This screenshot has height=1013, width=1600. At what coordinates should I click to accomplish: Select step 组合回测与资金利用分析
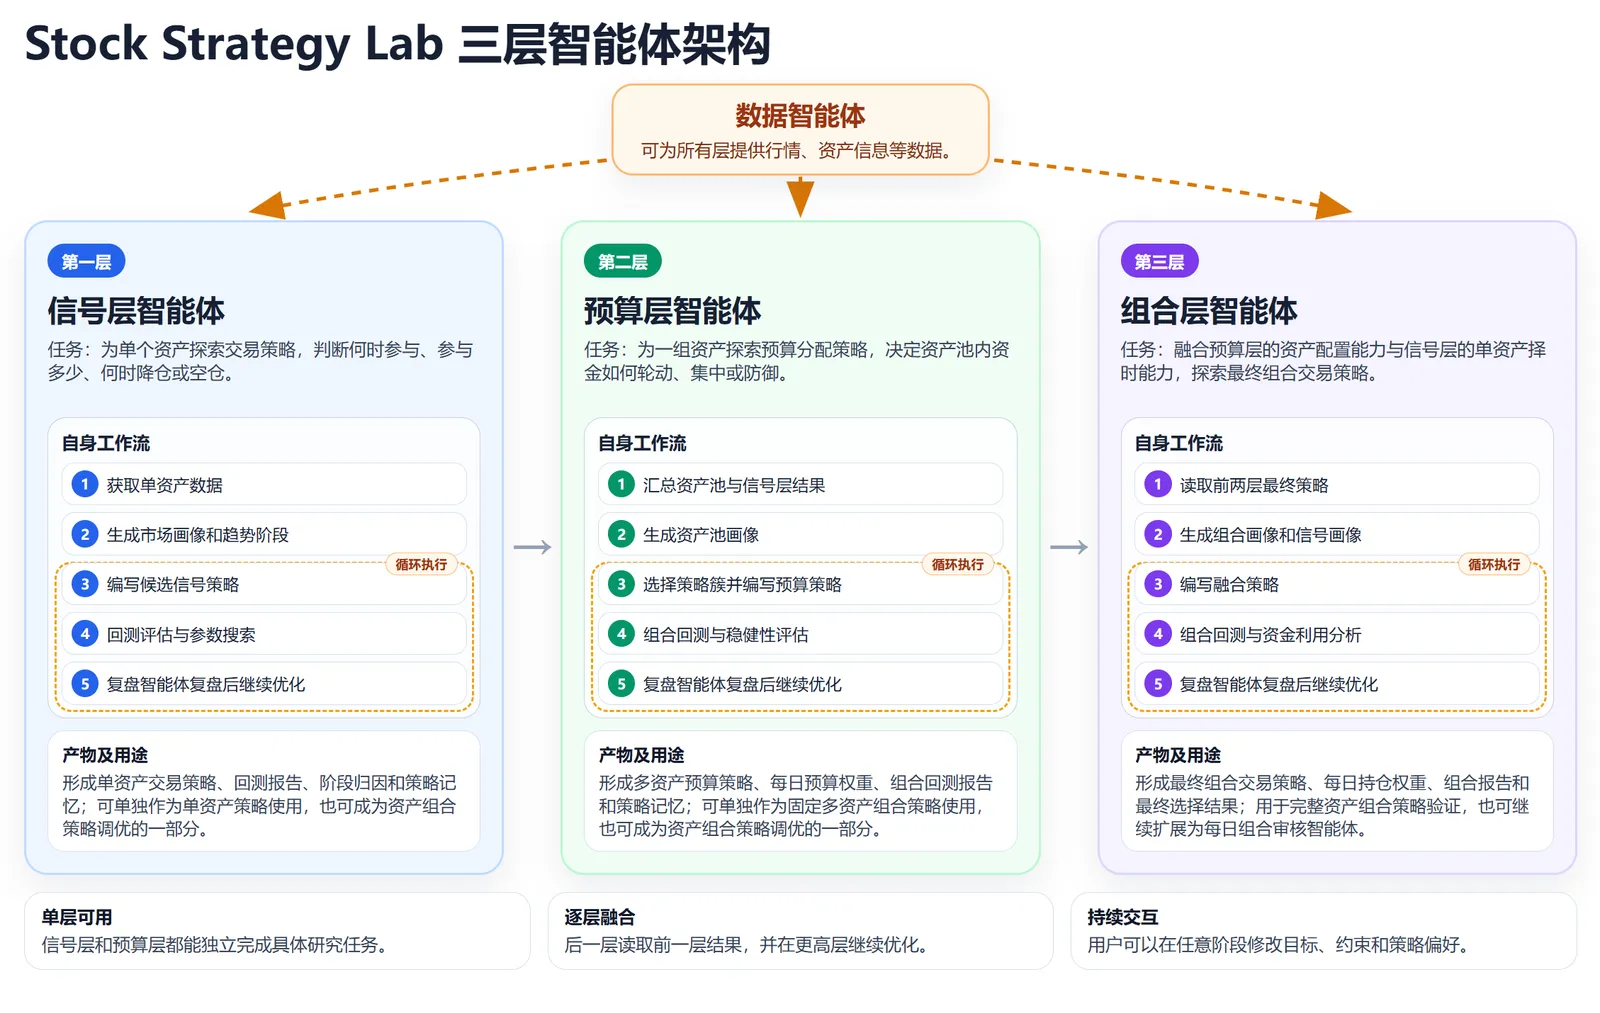click(x=1337, y=634)
